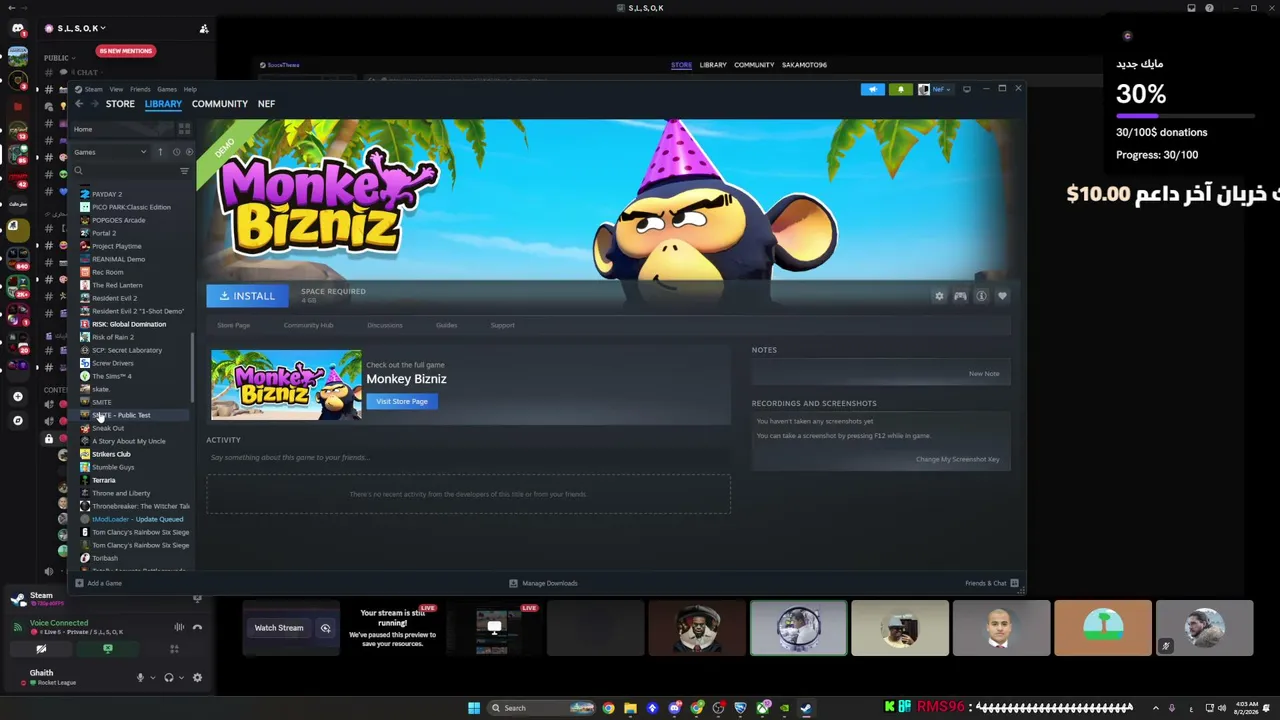Click the Monkey Bizniz full game thumbnail

[286, 385]
